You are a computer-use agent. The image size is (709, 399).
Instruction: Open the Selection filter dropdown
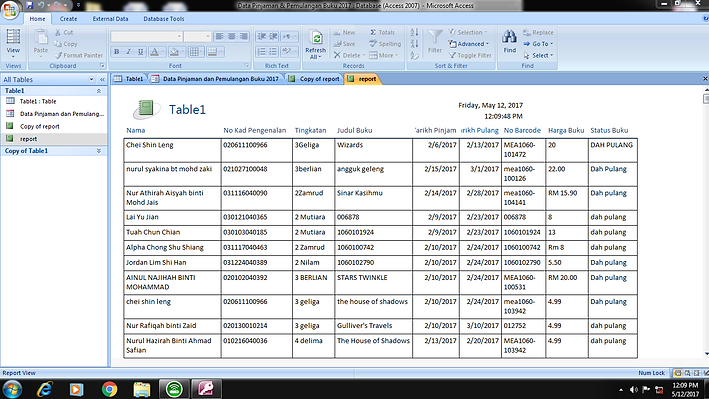[468, 33]
